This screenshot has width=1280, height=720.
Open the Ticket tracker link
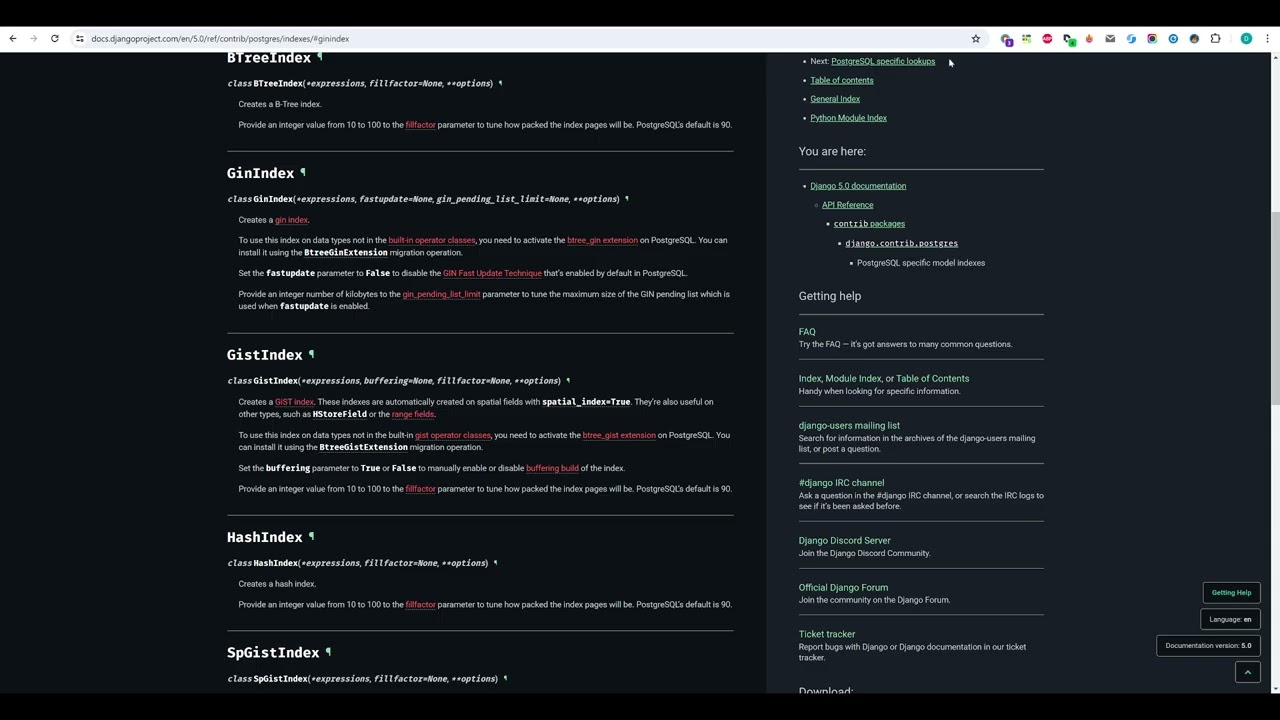point(827,634)
